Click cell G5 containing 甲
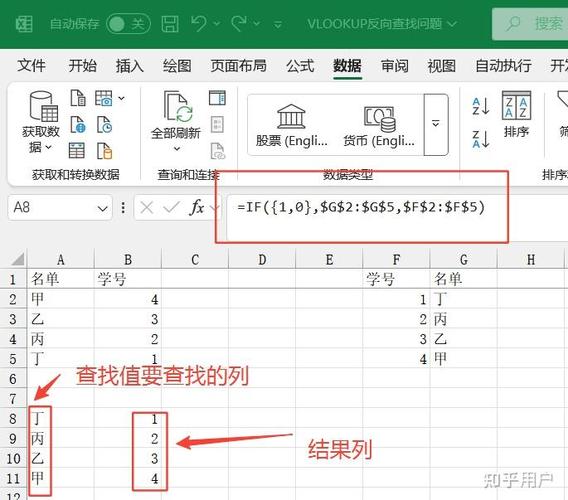This screenshot has width=568, height=500. [x=463, y=359]
